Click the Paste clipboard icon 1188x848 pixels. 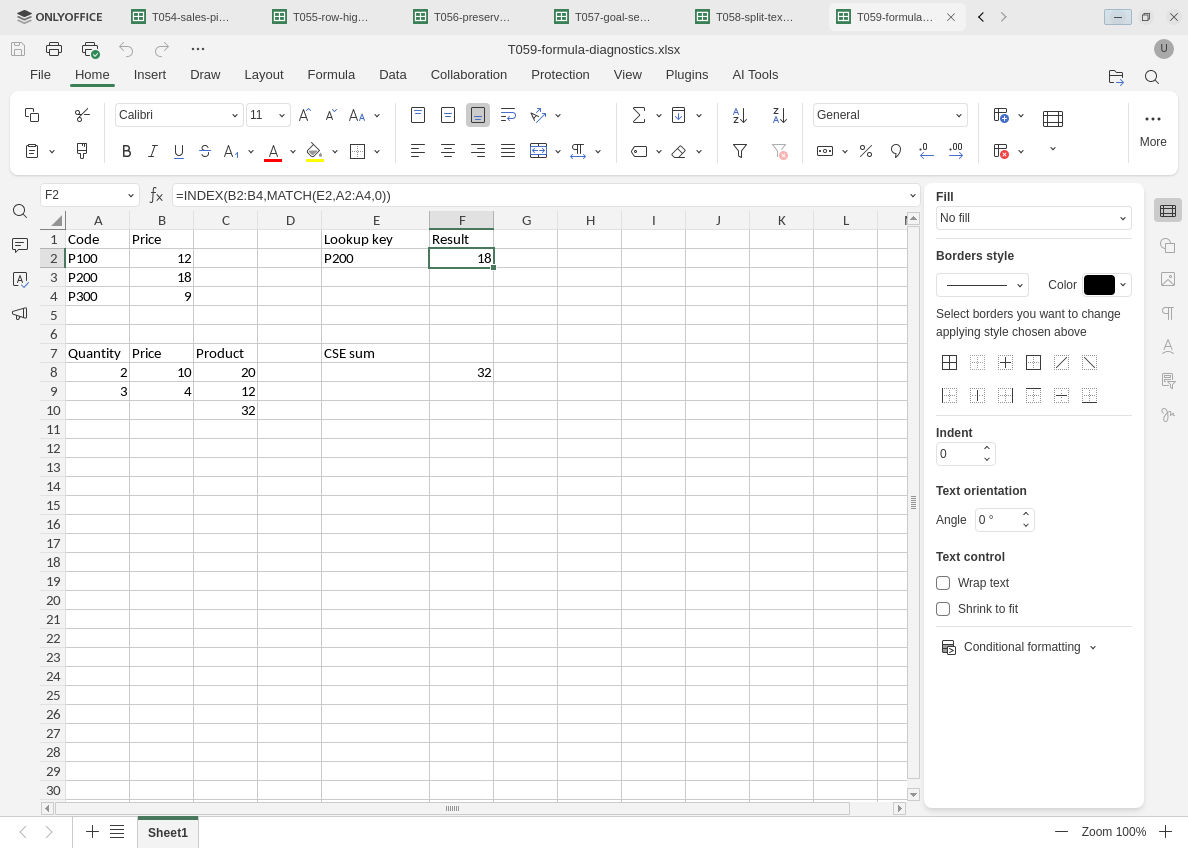[x=32, y=152]
